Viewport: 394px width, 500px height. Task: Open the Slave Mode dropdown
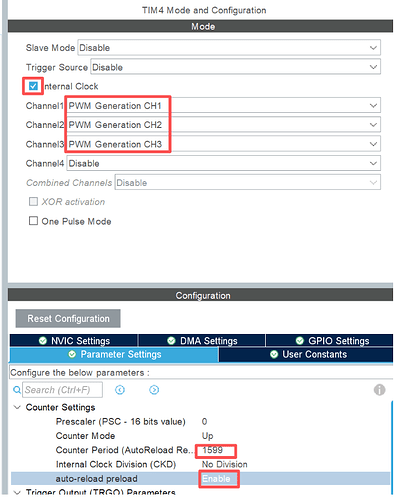229,48
